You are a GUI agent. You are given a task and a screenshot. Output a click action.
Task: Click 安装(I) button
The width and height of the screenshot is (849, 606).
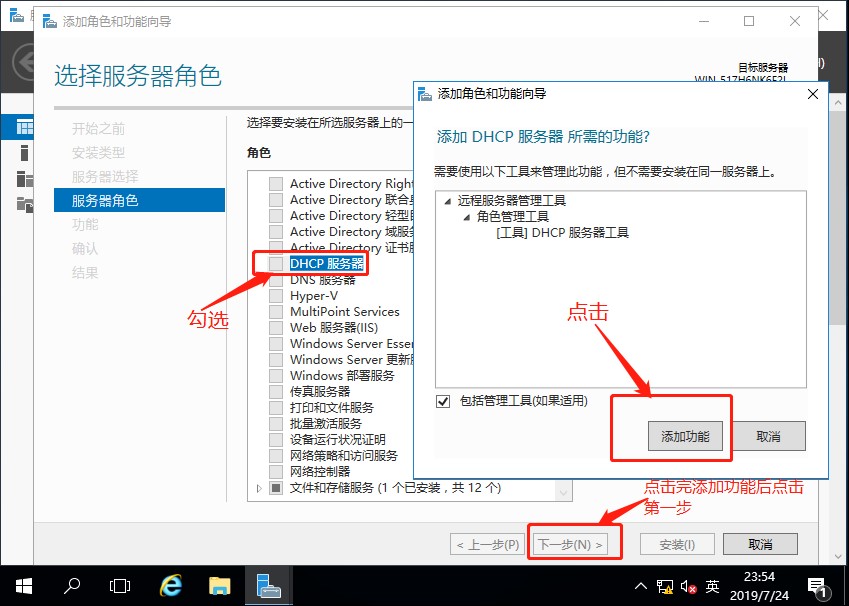(677, 544)
